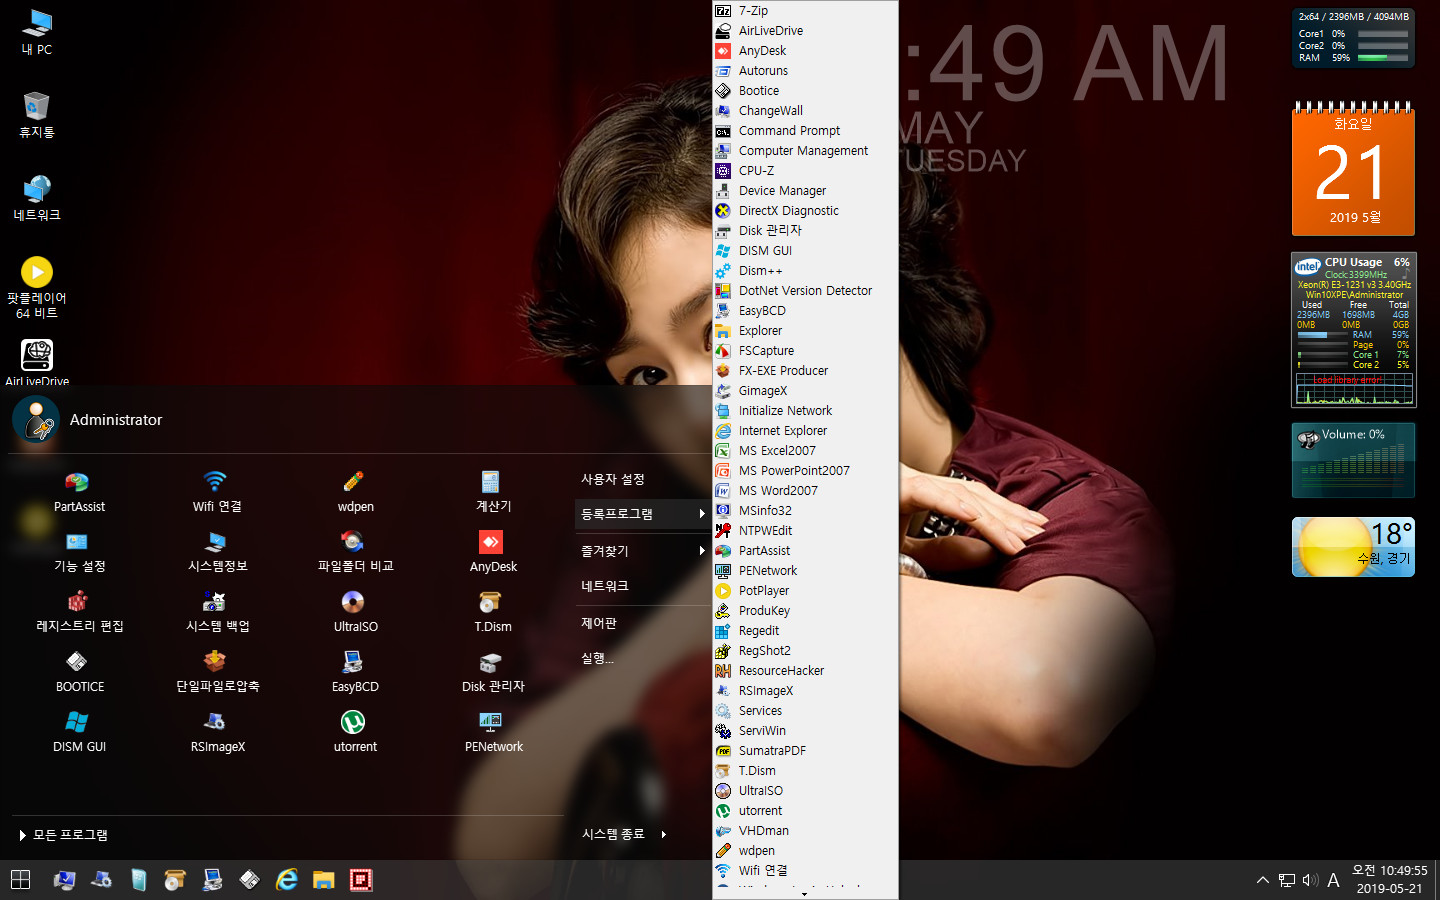Click language indicator A in tray
The image size is (1440, 900).
[x=1333, y=880]
